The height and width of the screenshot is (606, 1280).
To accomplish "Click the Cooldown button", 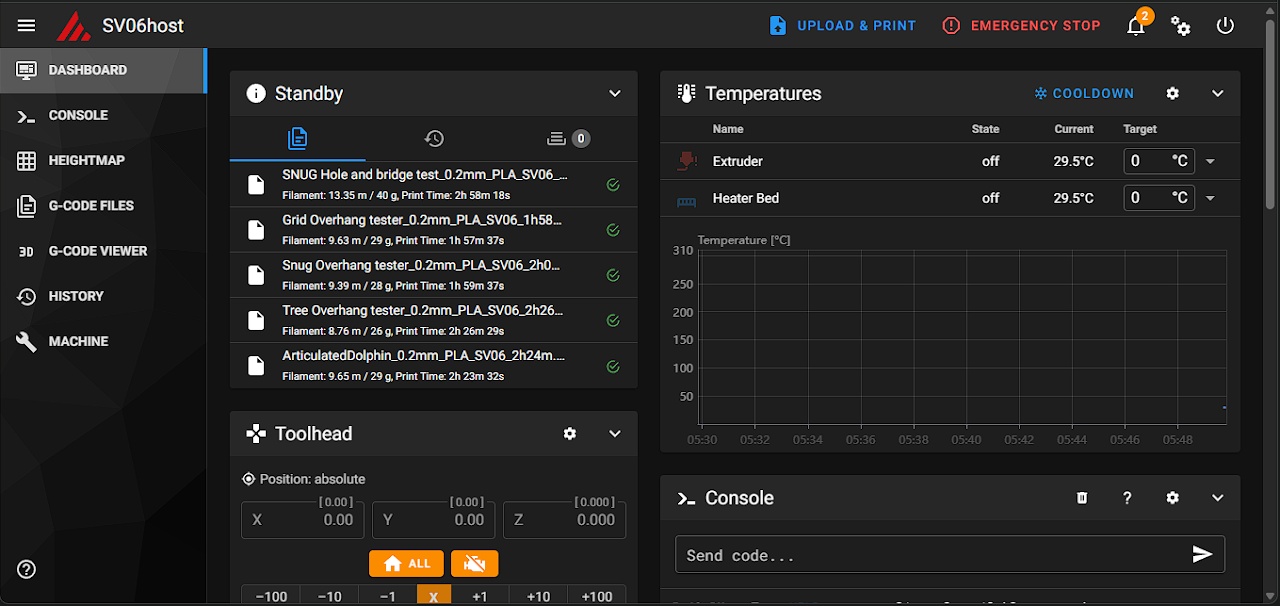I will point(1084,93).
